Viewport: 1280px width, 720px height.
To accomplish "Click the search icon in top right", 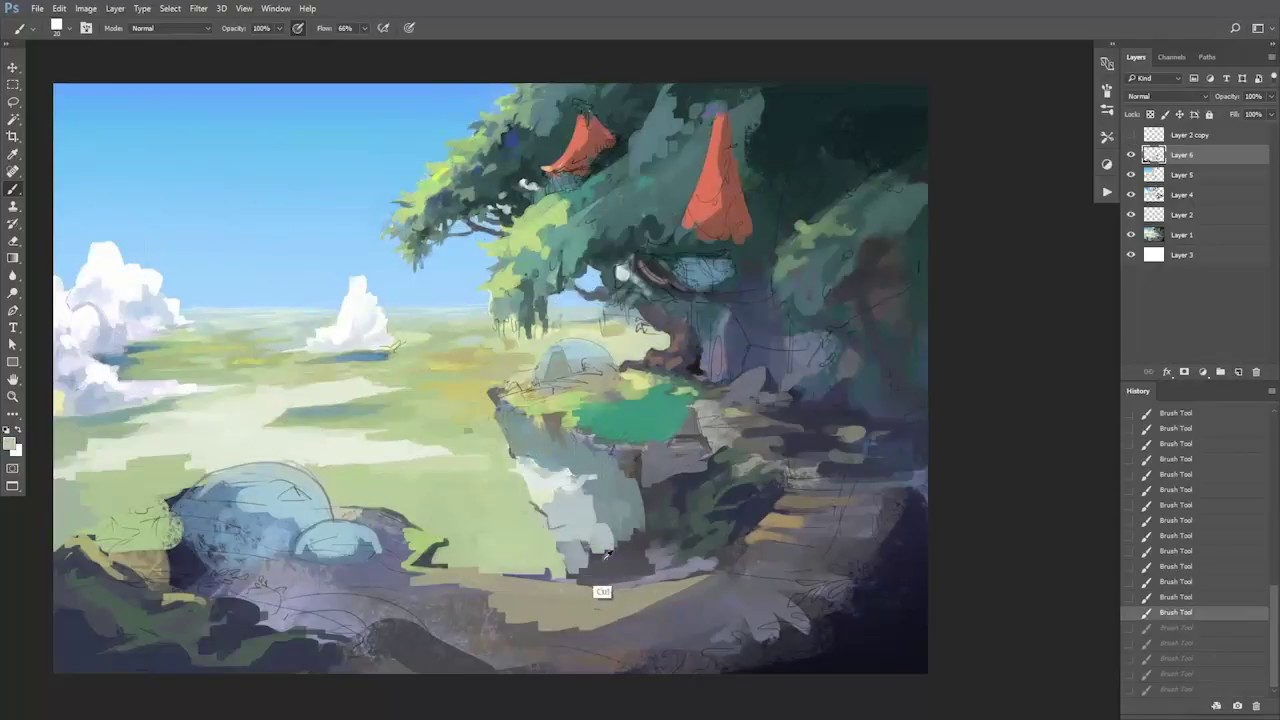I will click(x=1235, y=28).
